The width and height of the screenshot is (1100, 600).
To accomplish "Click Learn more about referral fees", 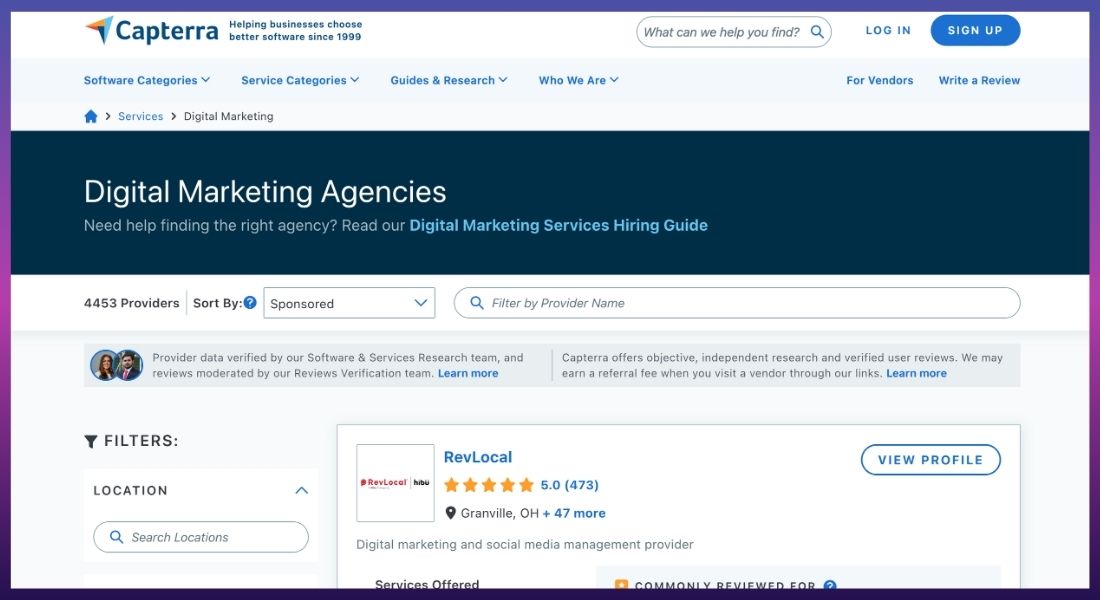I will point(916,373).
